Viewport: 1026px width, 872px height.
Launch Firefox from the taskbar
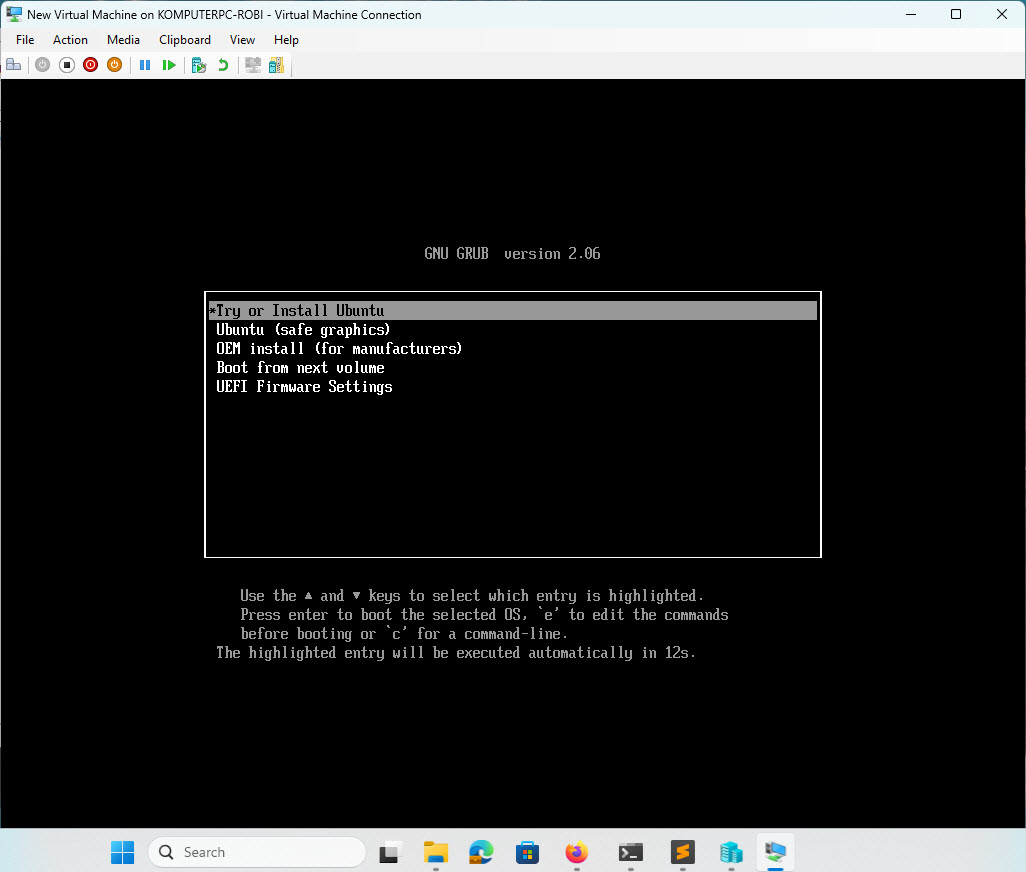click(x=576, y=851)
